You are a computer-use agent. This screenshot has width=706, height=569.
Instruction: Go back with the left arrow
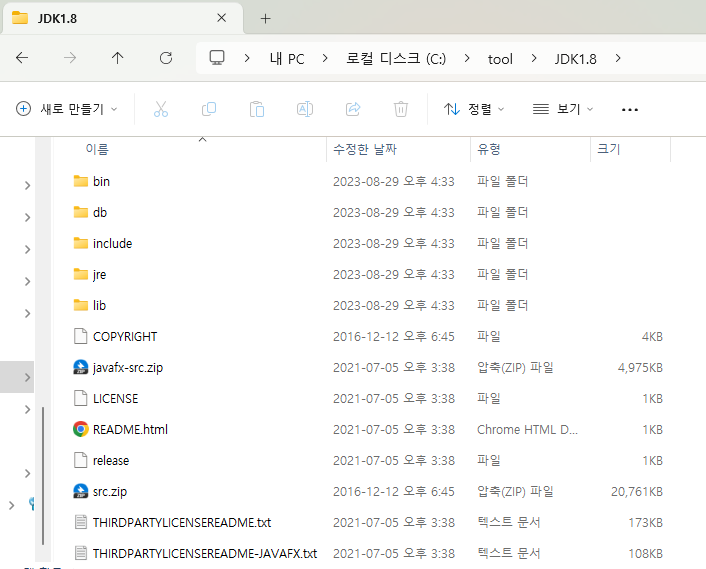click(x=22, y=58)
